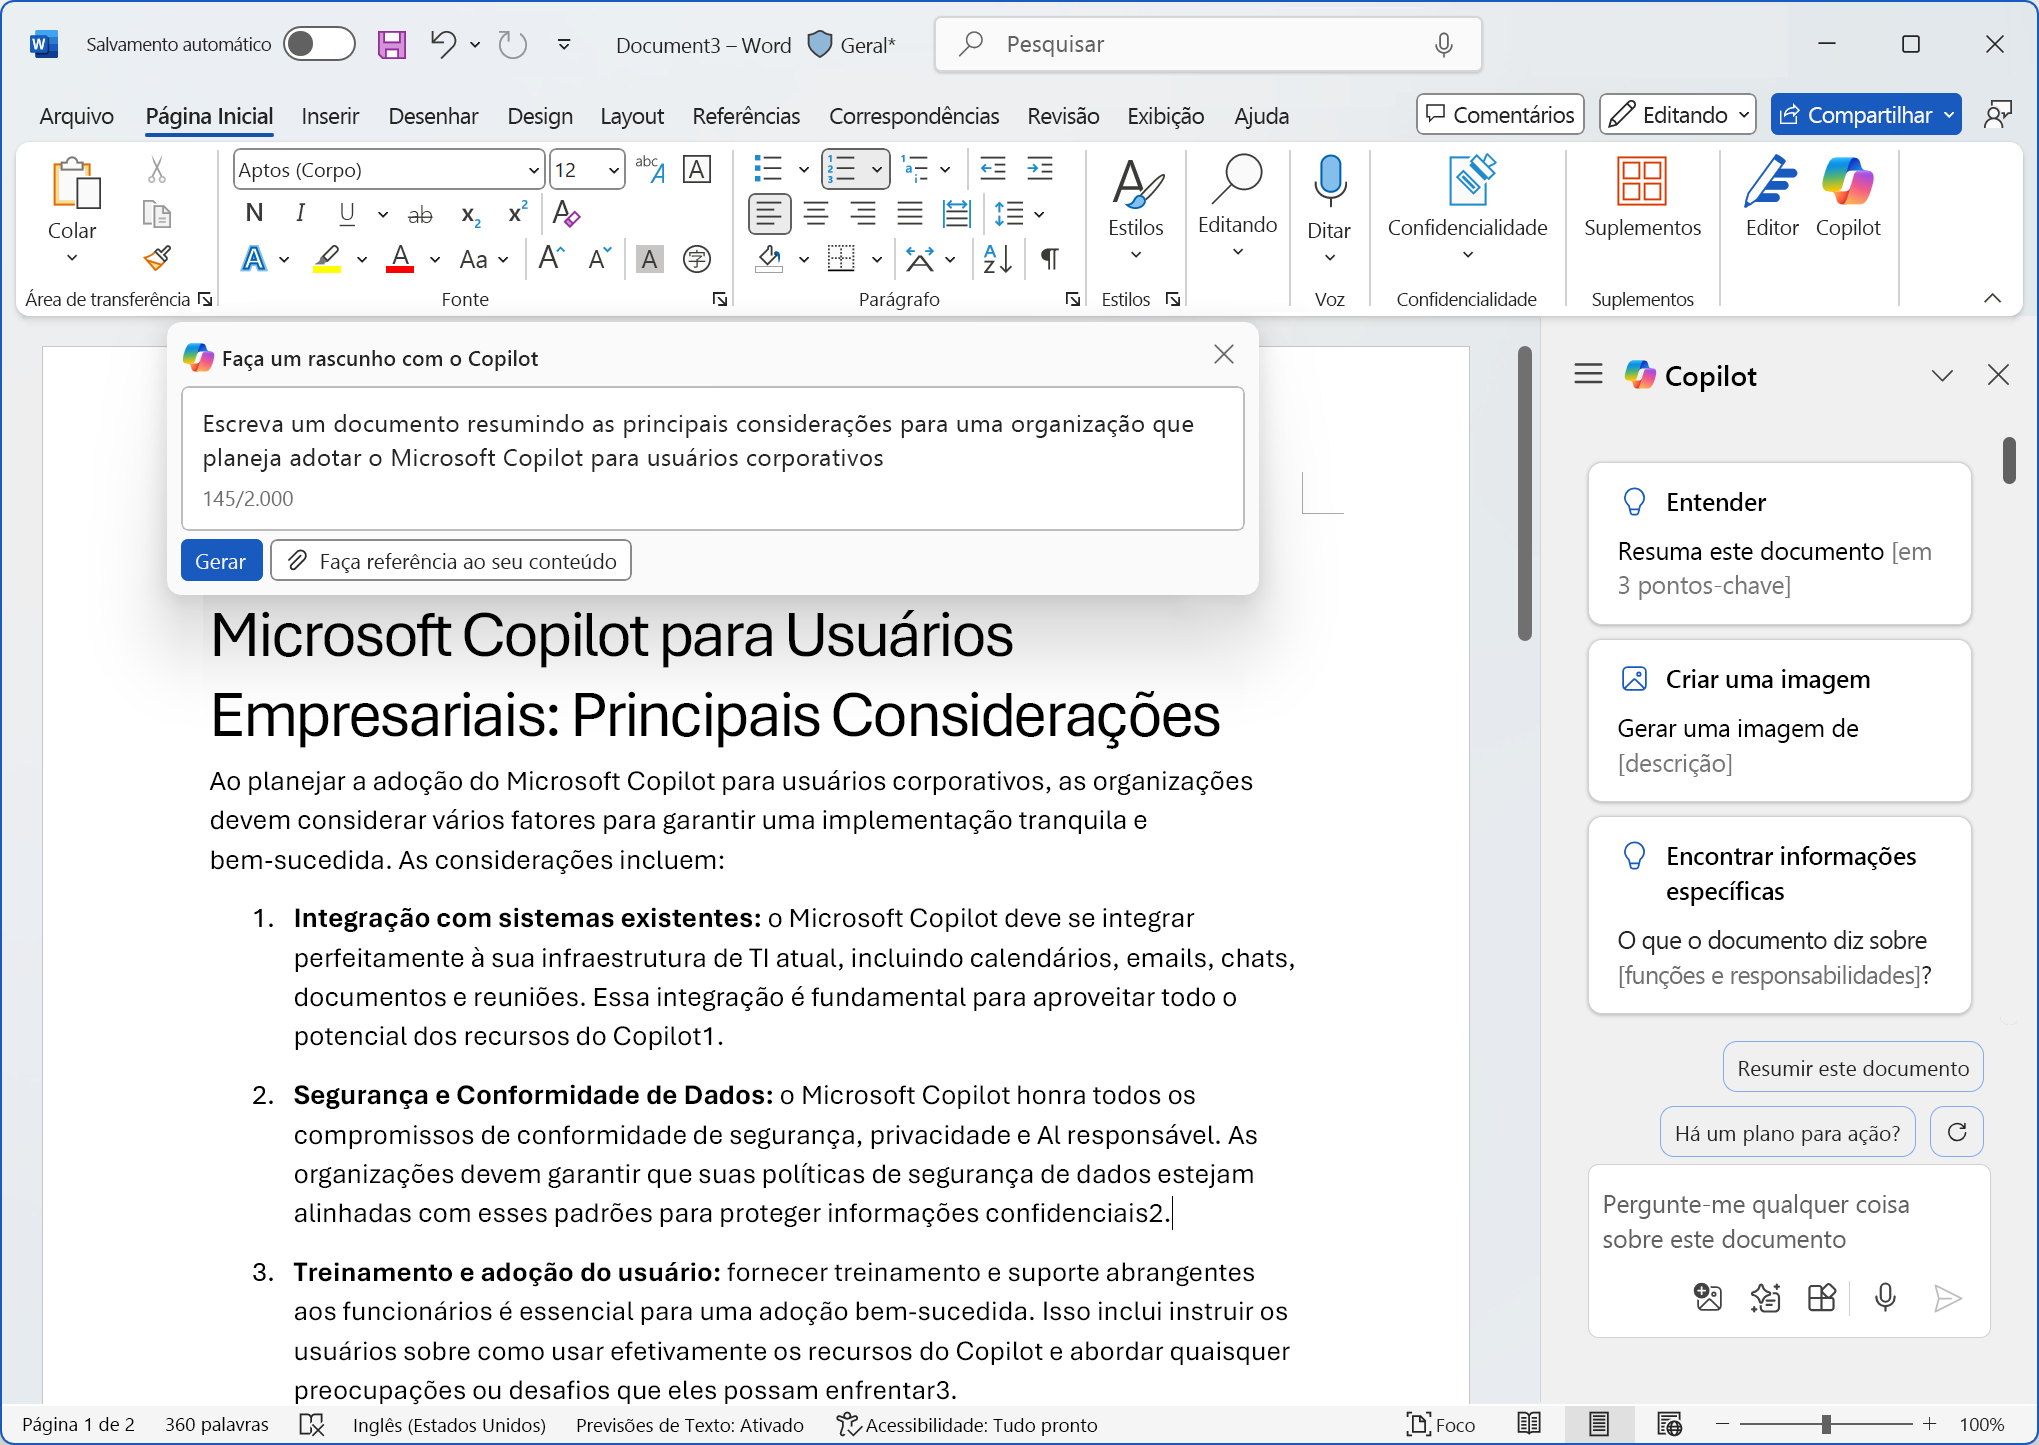Viewport: 2039px width, 1445px height.
Task: Click the microphone icon in Copilot chat
Action: pyautogui.click(x=1885, y=1297)
